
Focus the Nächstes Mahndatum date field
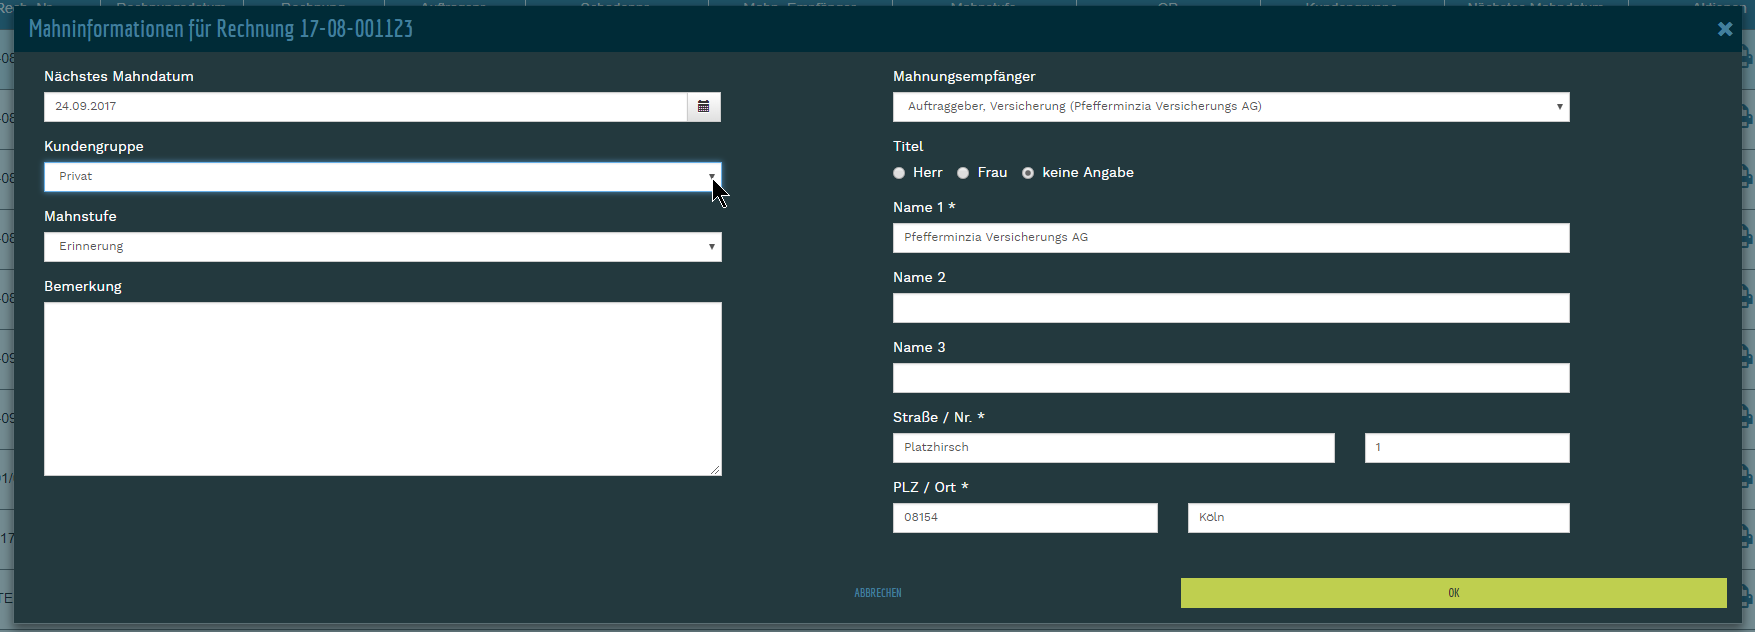tap(365, 107)
